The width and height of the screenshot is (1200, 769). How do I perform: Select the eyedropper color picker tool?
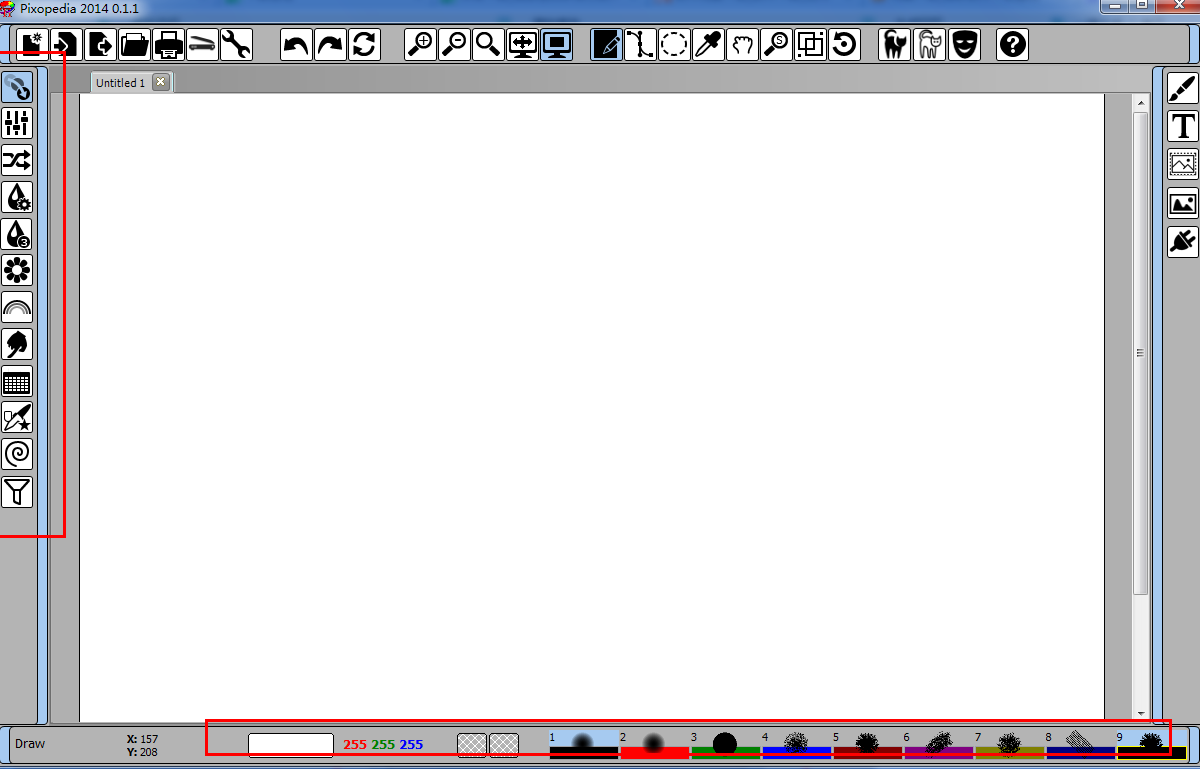point(708,44)
